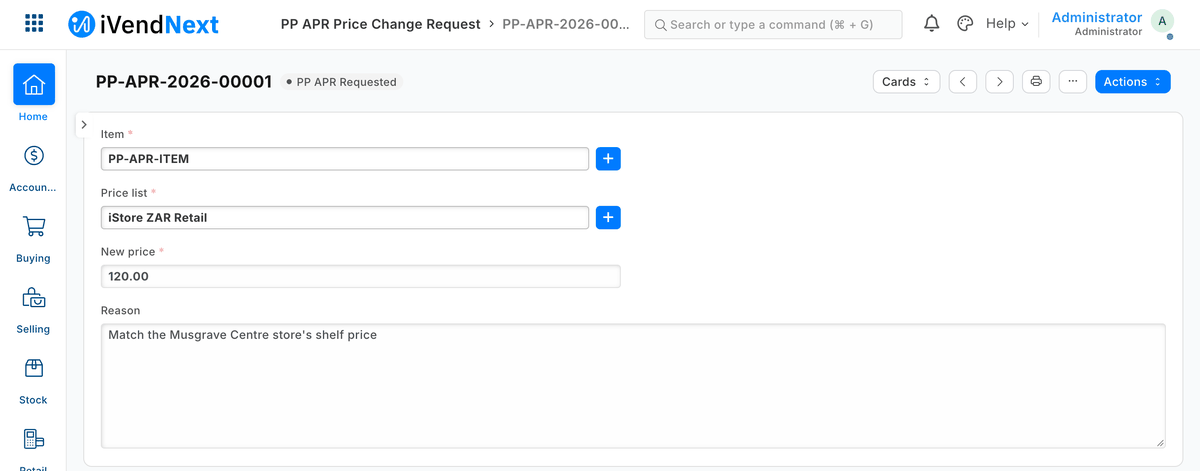Open the three-dots more menu
The image size is (1200, 471).
pos(1072,82)
